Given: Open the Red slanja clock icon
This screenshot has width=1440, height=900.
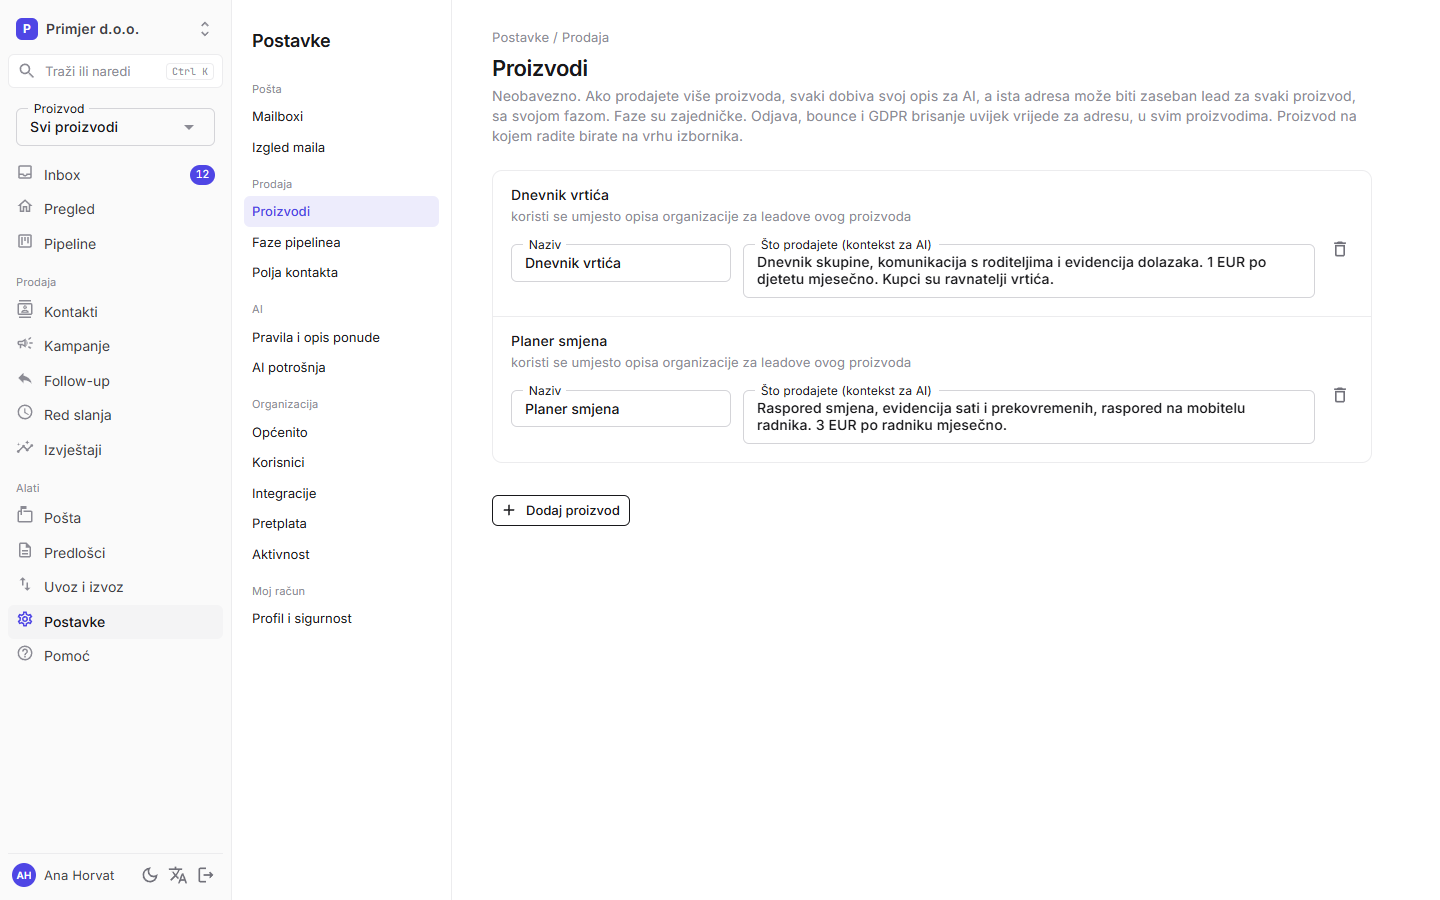Looking at the screenshot, I should (x=25, y=413).
